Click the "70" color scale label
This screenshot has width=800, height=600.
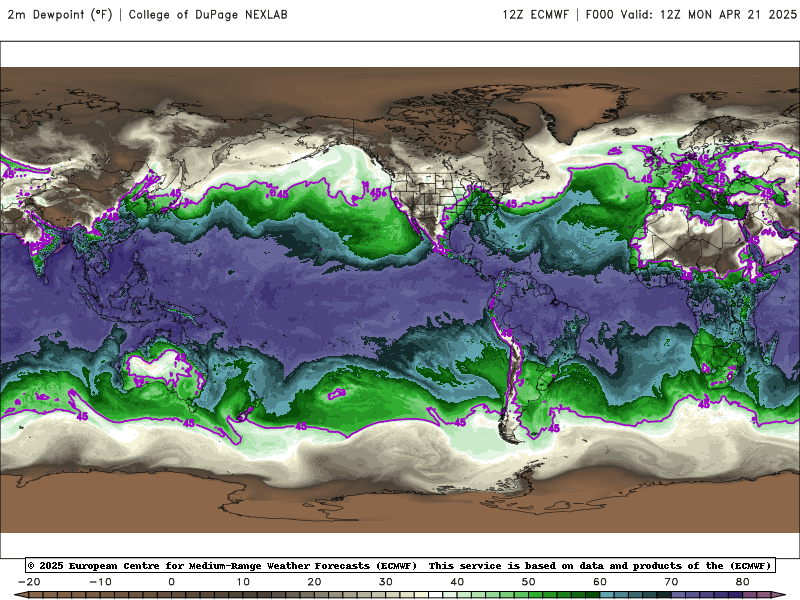tap(671, 582)
